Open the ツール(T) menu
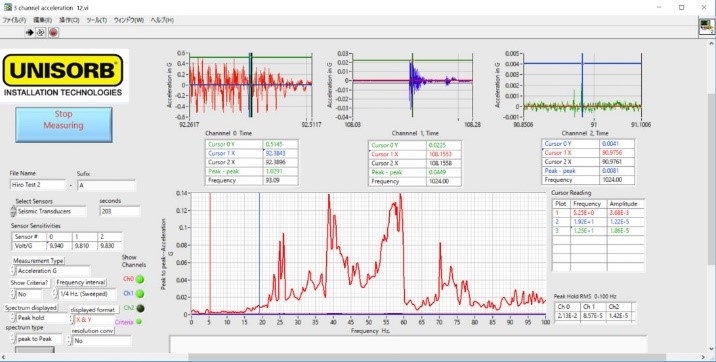716x362 pixels. click(x=96, y=20)
